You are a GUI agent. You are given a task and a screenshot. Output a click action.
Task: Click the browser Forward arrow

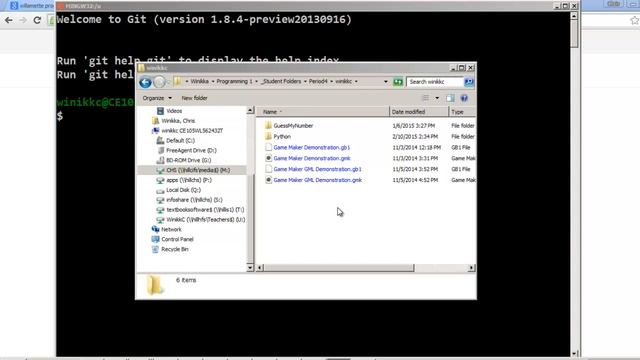coord(23,20)
